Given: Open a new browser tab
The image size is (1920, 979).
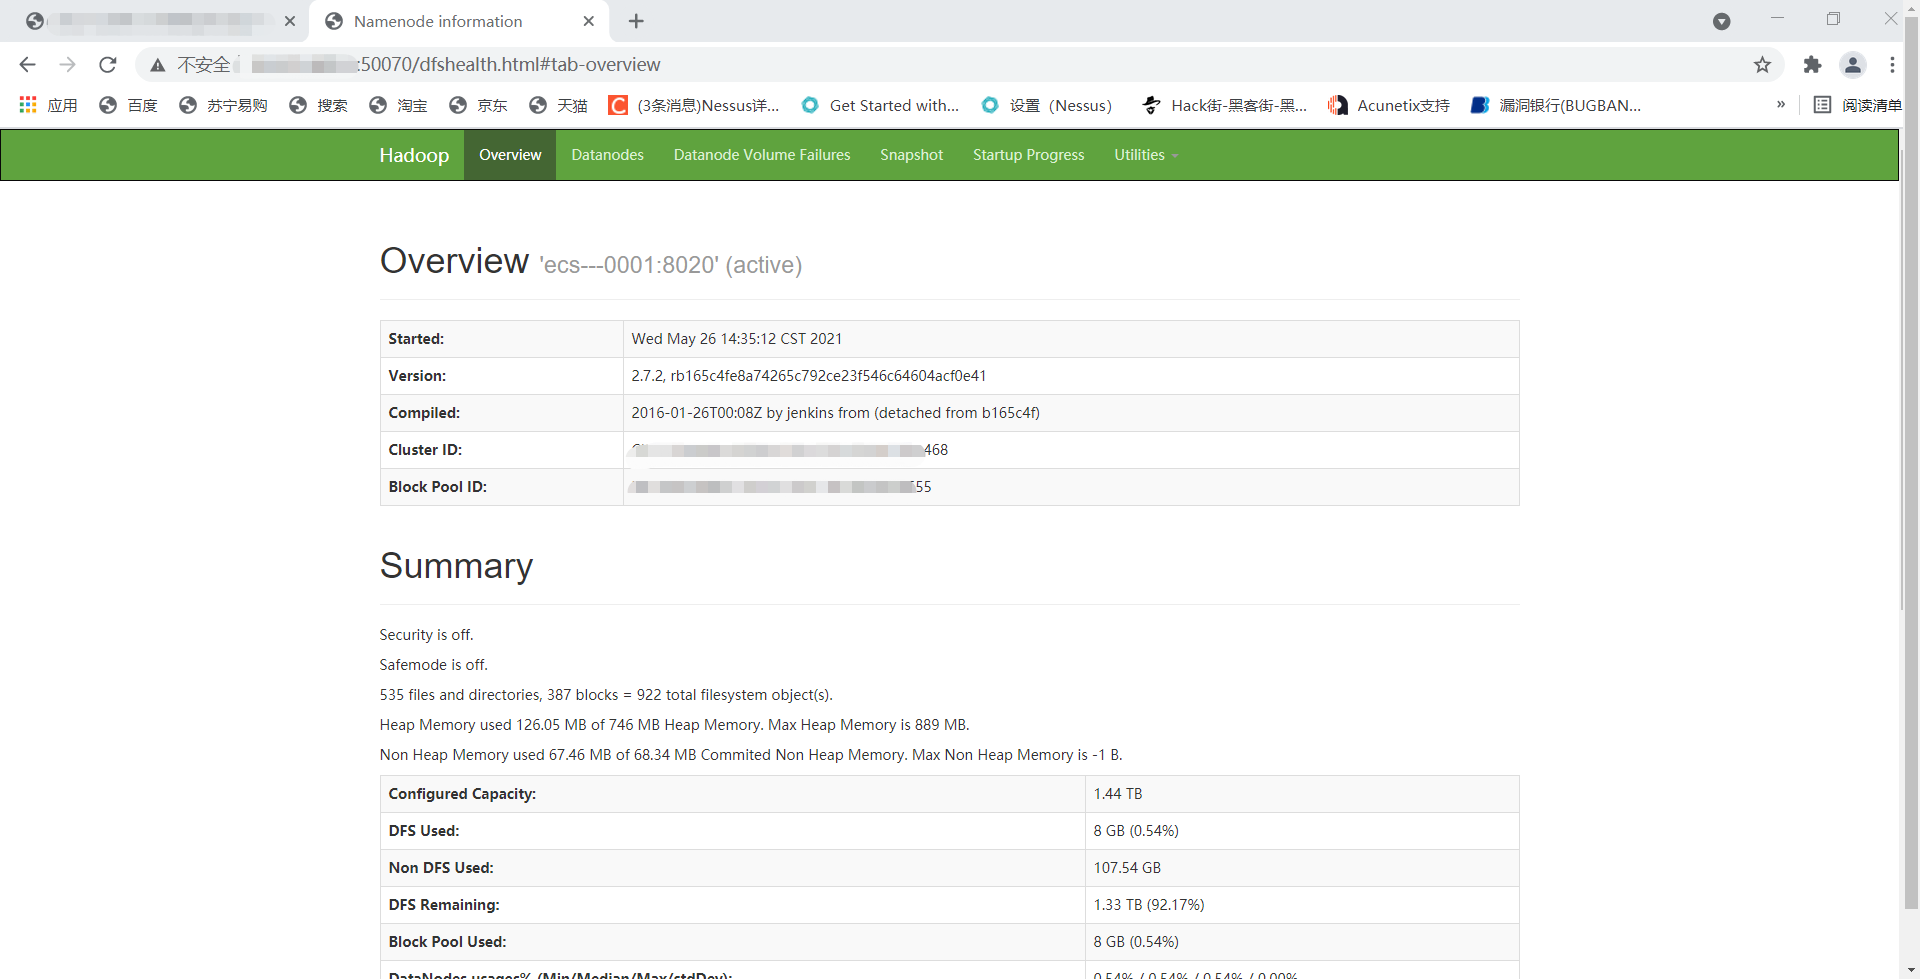Looking at the screenshot, I should [x=636, y=21].
